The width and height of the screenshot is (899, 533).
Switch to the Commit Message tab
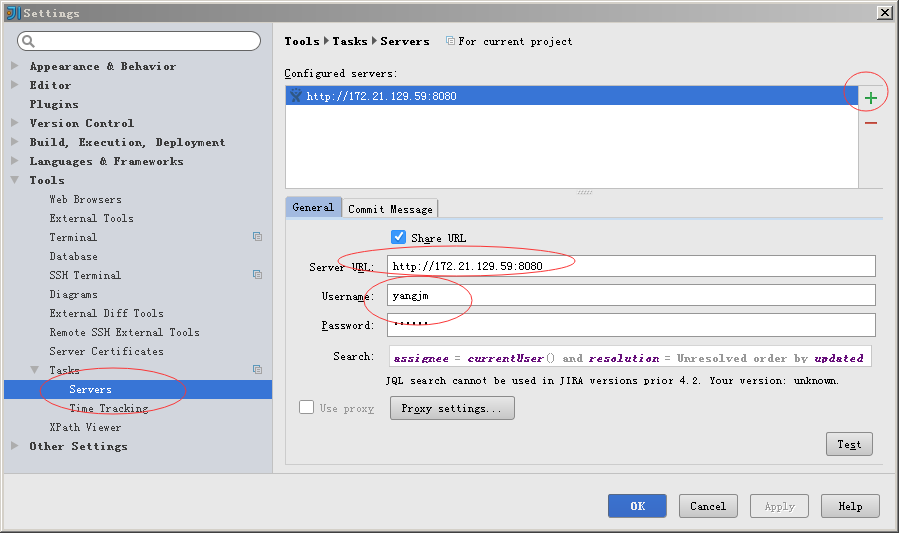pyautogui.click(x=390, y=209)
